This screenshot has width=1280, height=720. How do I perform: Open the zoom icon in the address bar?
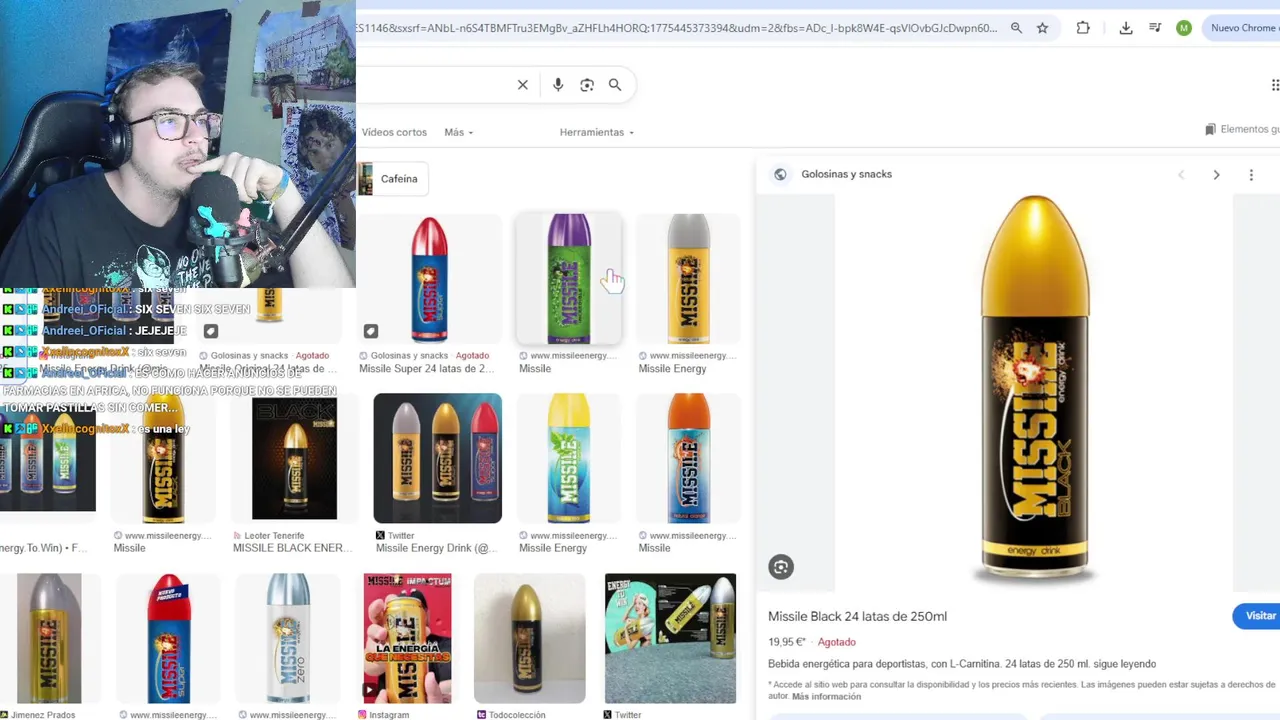pyautogui.click(x=1016, y=28)
